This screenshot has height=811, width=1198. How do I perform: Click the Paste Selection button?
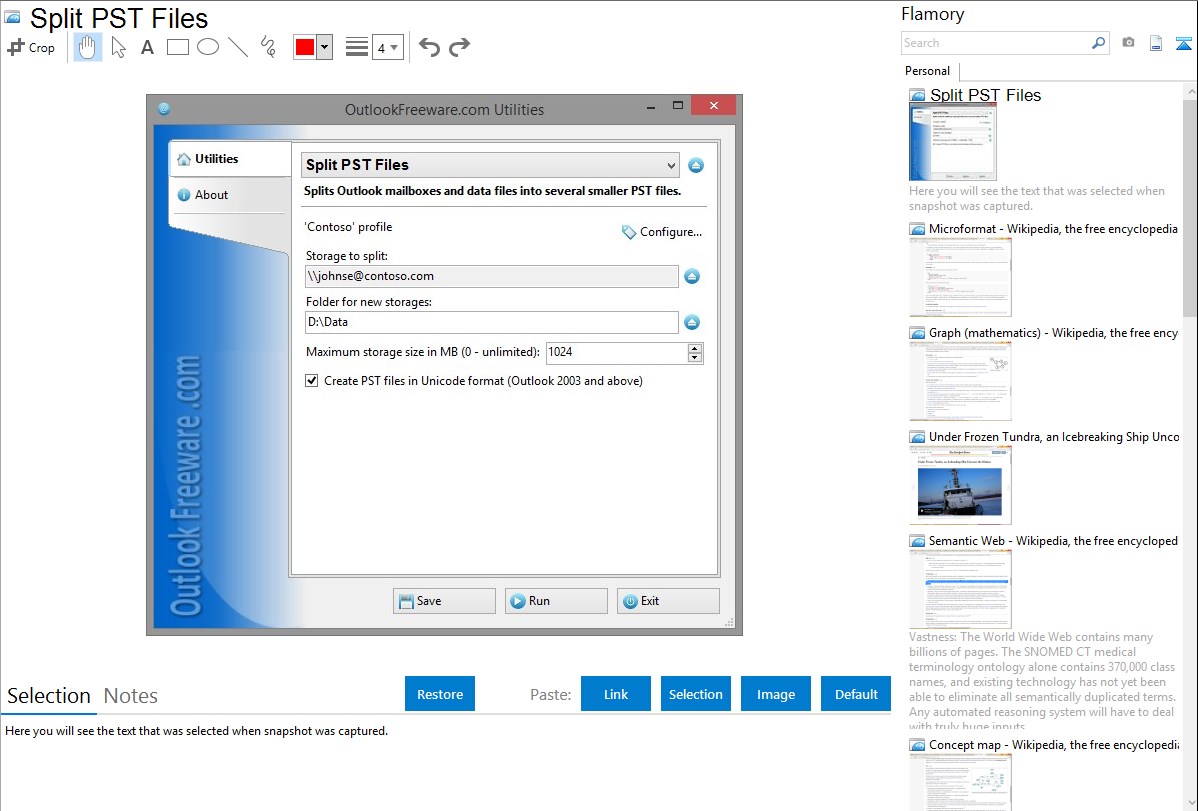tap(696, 694)
